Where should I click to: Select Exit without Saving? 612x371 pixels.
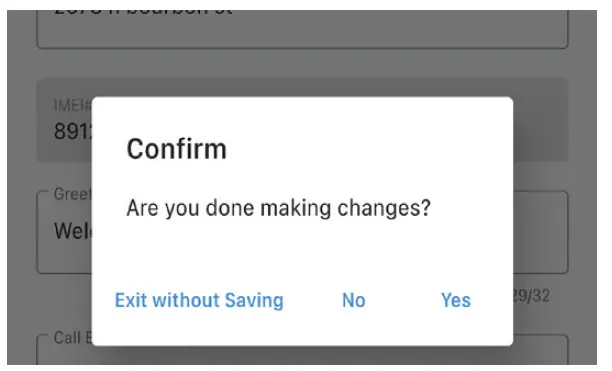click(199, 300)
